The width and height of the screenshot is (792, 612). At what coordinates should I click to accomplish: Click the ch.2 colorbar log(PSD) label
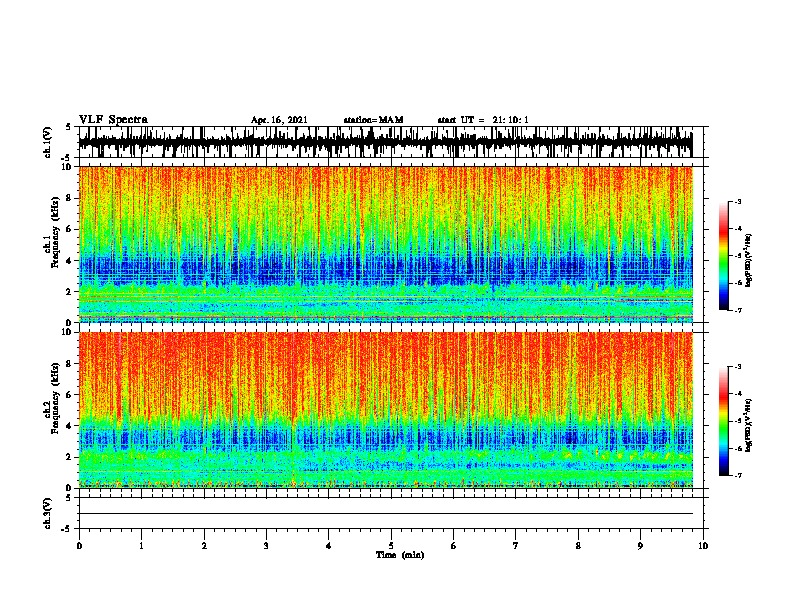[748, 426]
